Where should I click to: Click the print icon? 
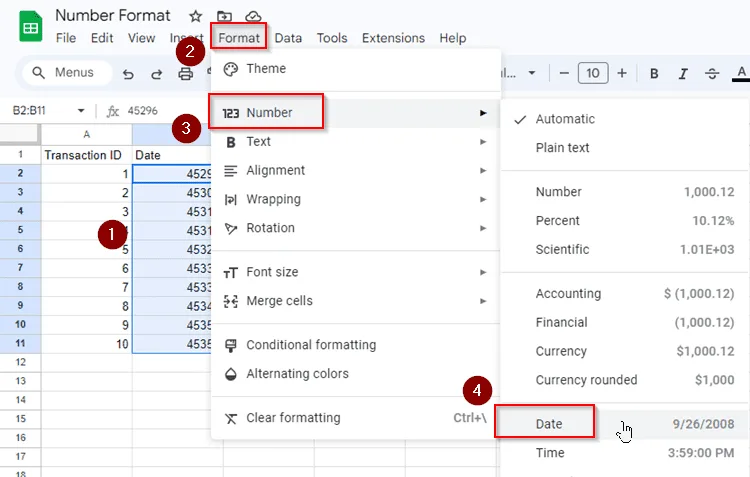tap(186, 74)
